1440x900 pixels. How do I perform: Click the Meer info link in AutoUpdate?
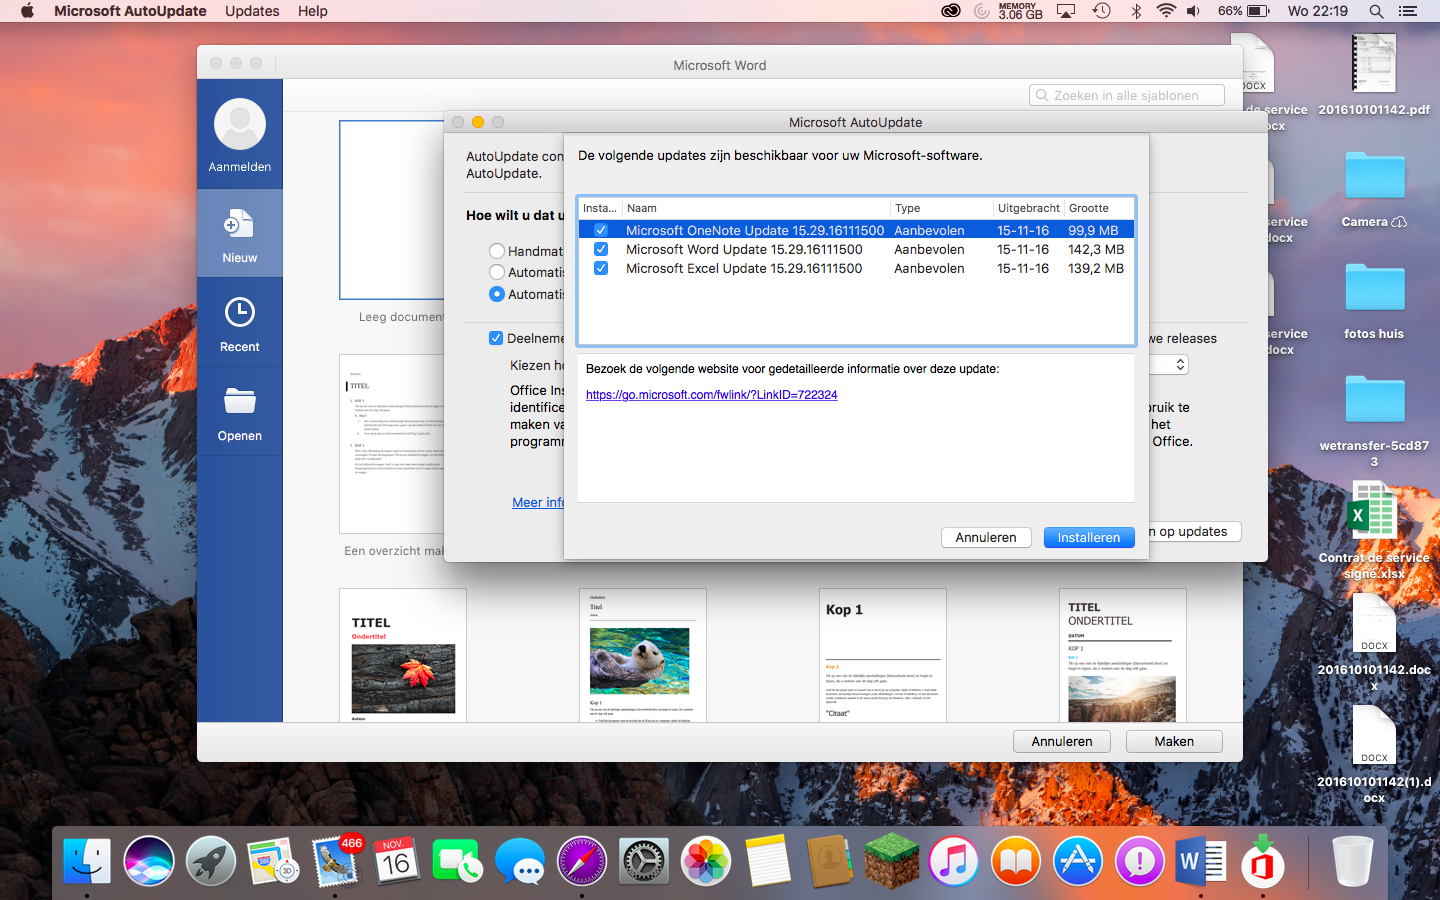tap(538, 502)
